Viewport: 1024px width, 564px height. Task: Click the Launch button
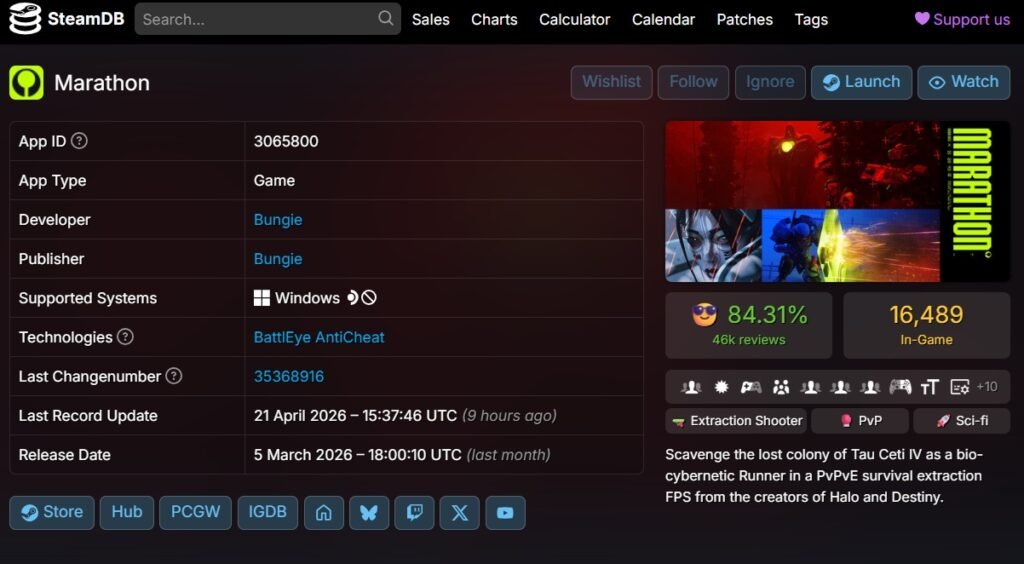pyautogui.click(x=861, y=82)
